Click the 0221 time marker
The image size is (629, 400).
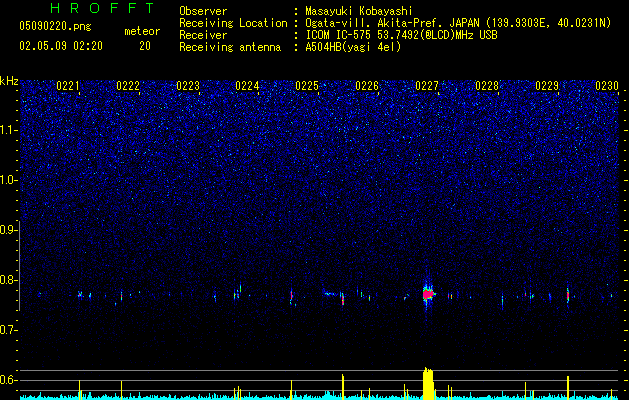[68, 86]
